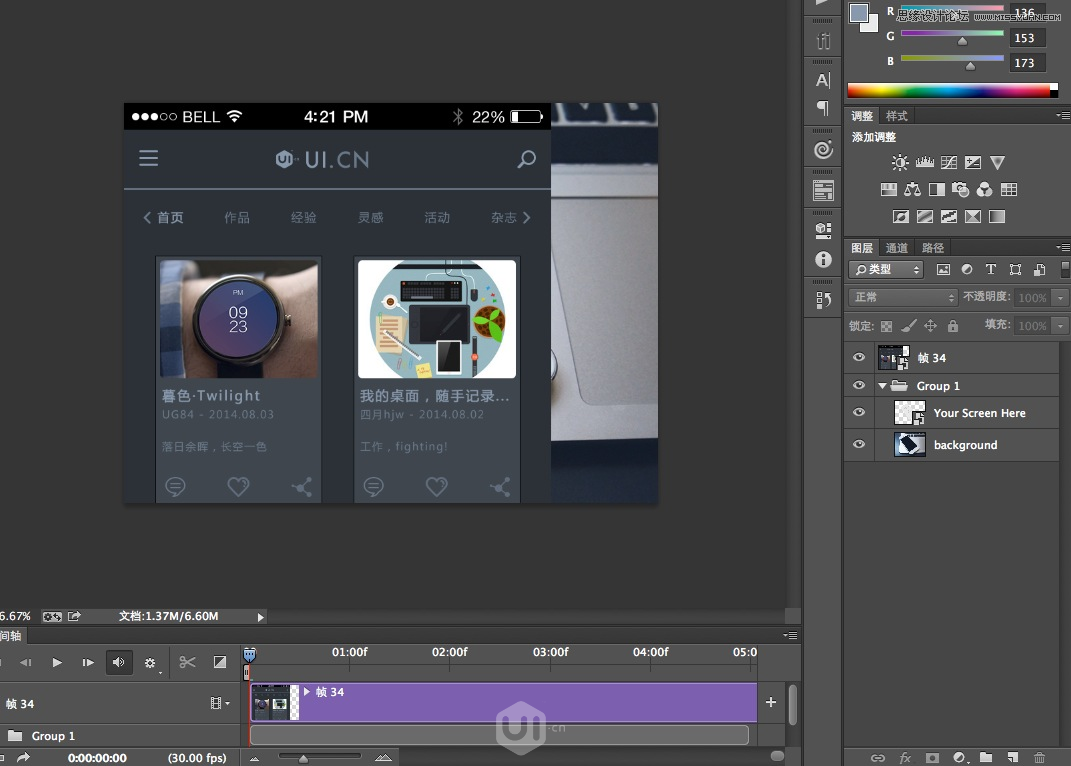The height and width of the screenshot is (766, 1071).
Task: Play the timeline animation
Action: tap(57, 662)
